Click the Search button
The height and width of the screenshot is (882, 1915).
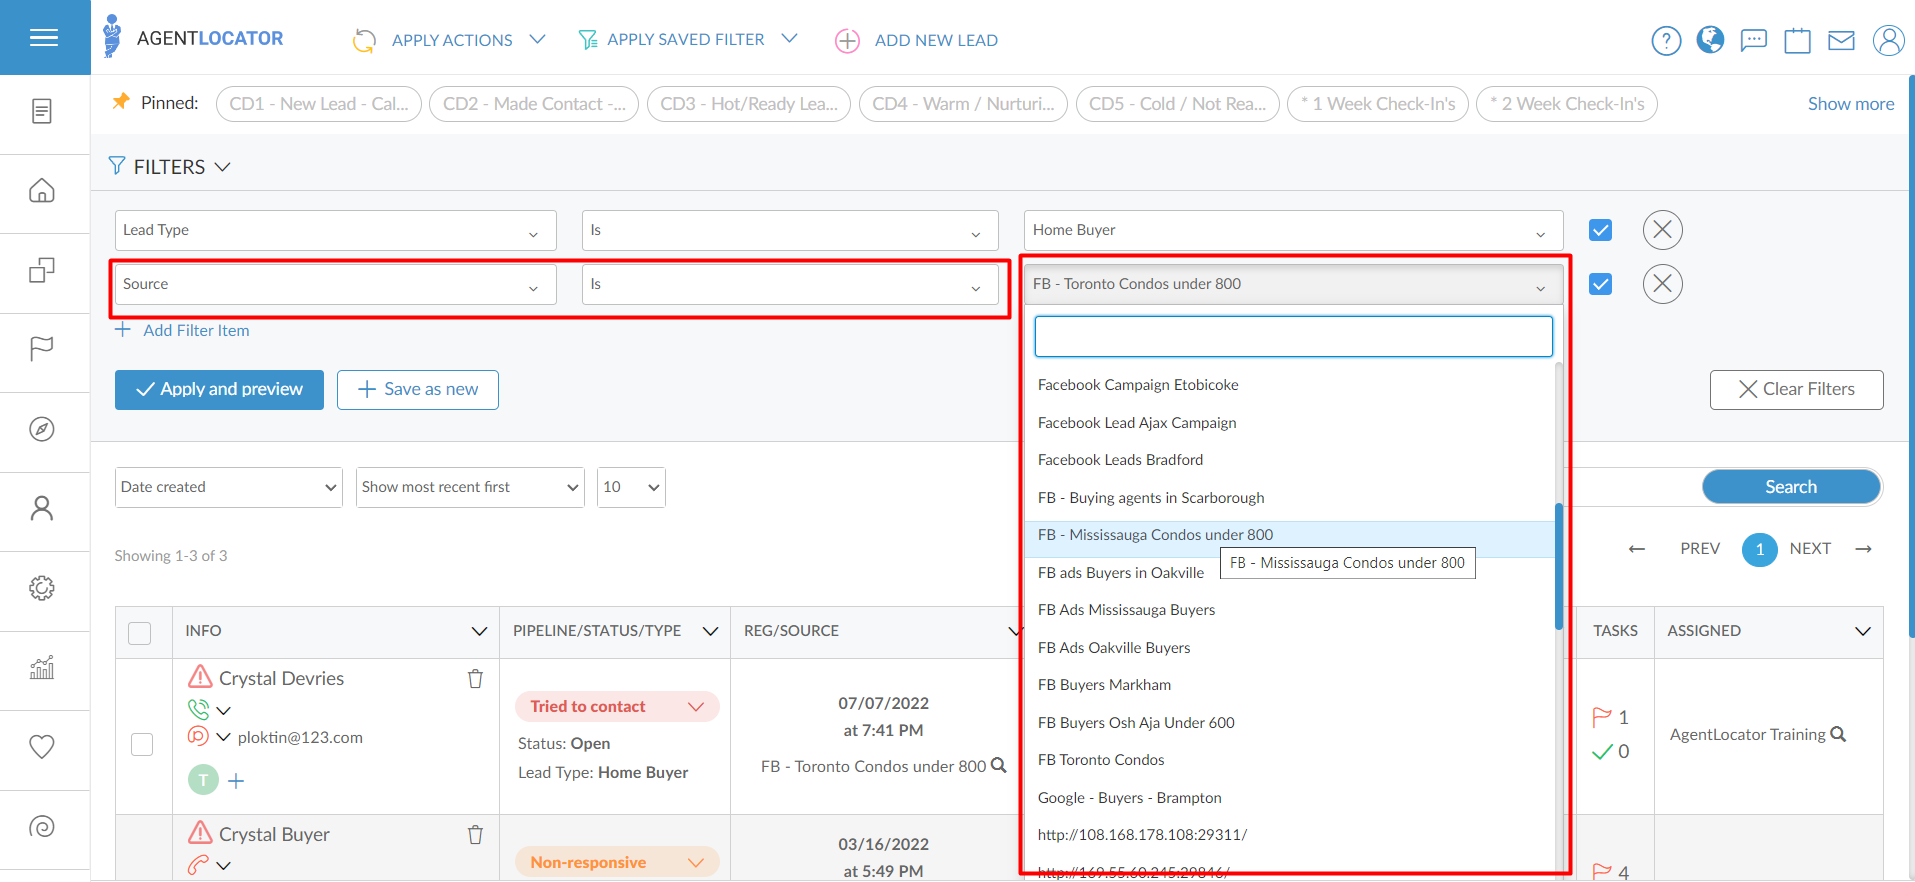[x=1791, y=487]
